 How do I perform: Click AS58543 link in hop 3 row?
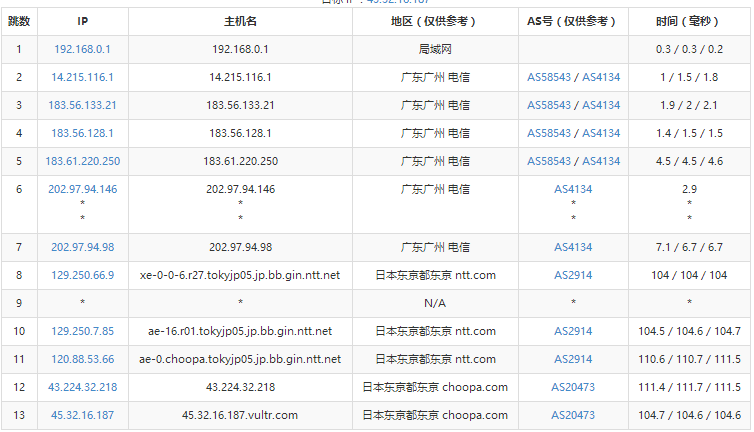549,105
